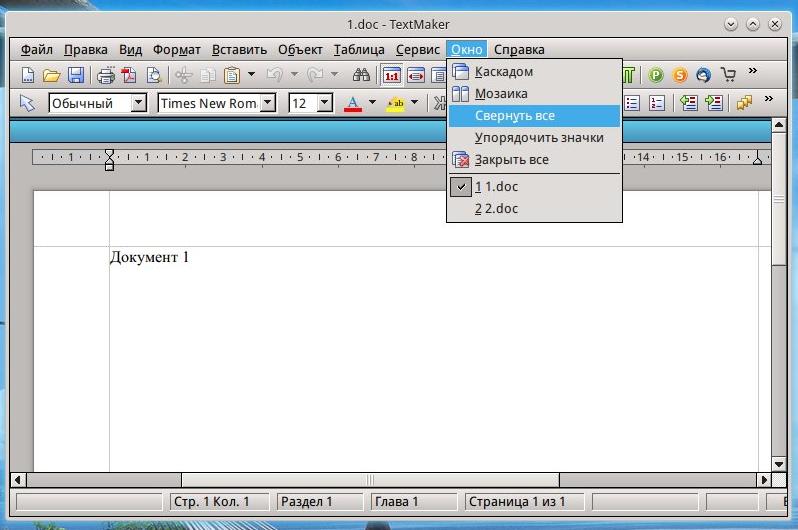Click the vertical scrollbar down arrow

(779, 464)
